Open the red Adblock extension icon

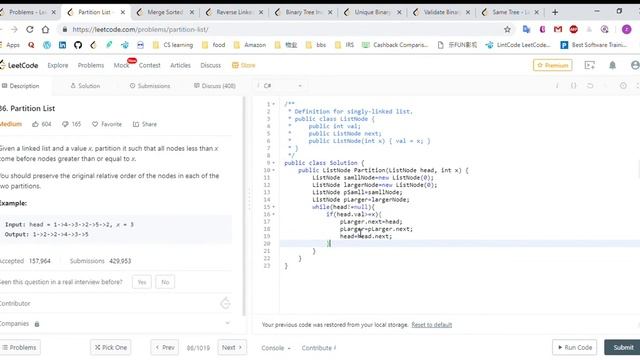(x=573, y=29)
